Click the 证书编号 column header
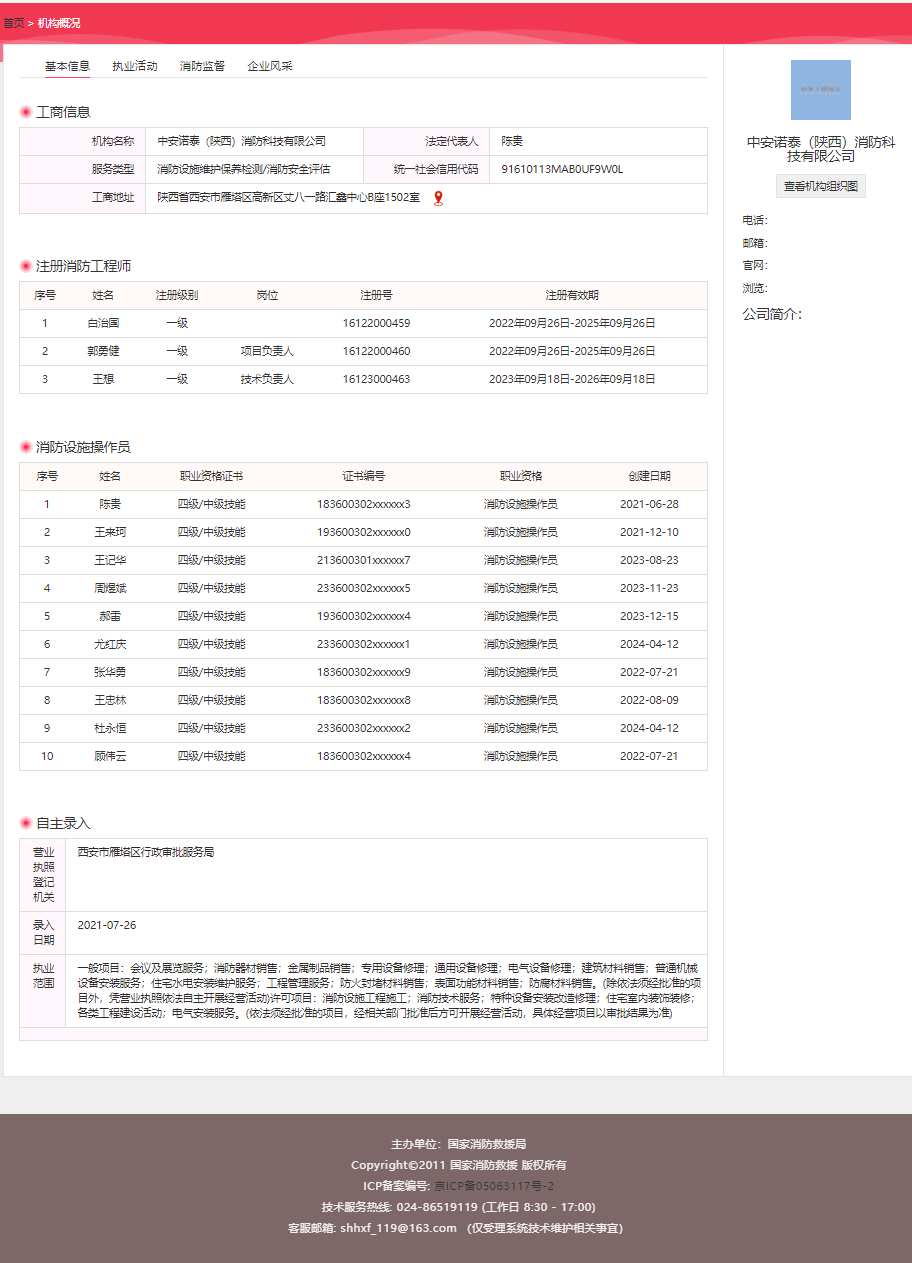Viewport: 912px width, 1263px height. [x=364, y=476]
